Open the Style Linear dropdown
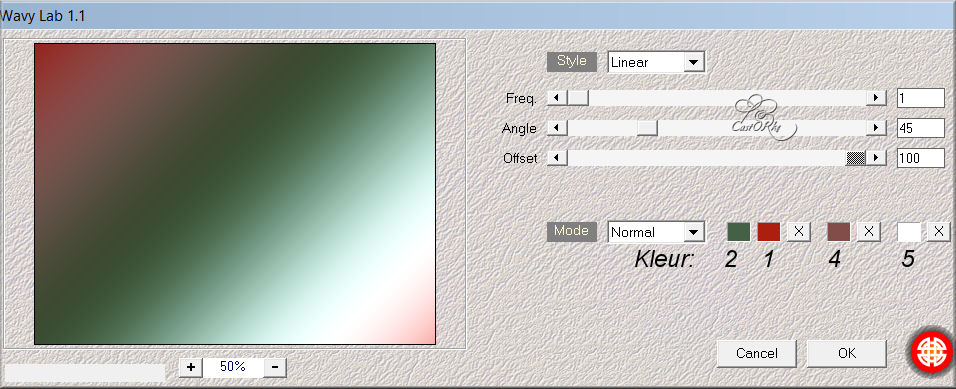 pos(656,62)
